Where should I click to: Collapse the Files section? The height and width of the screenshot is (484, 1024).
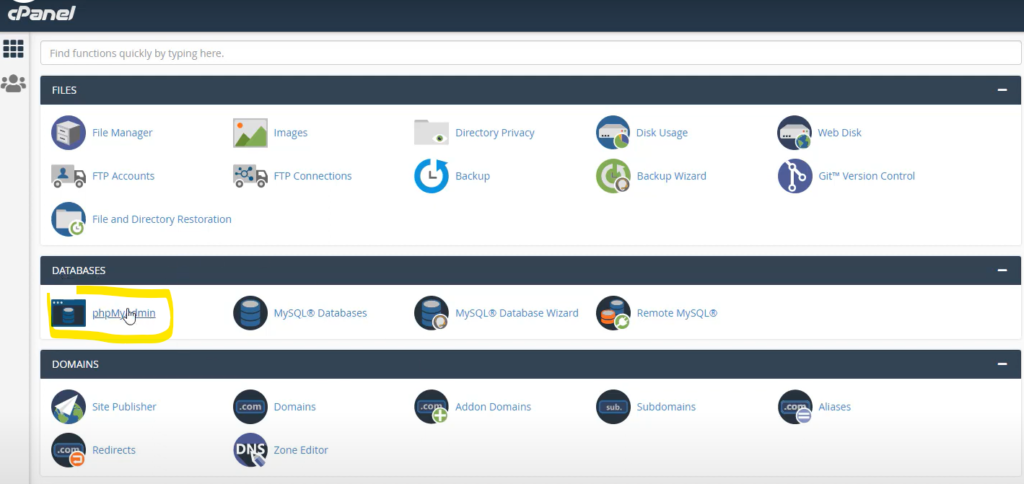coord(1002,90)
